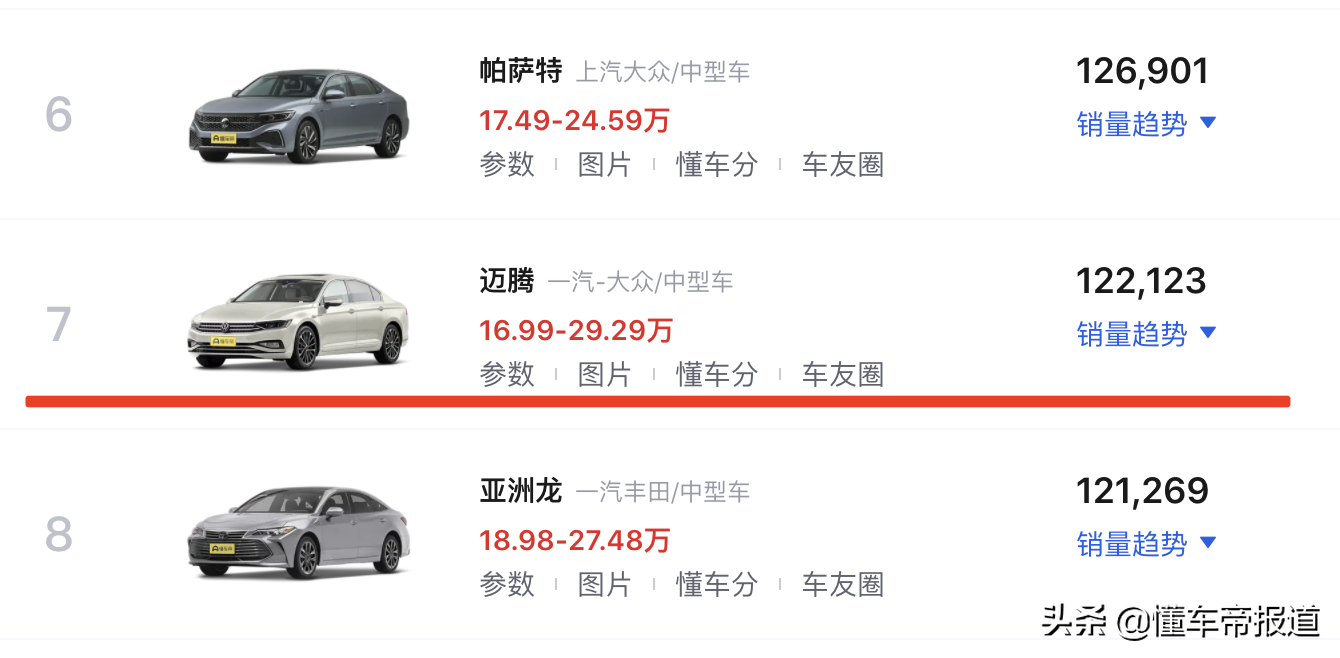Open 车友圈 for 亚洲龙
Viewport: 1340px width, 658px height.
tap(843, 584)
